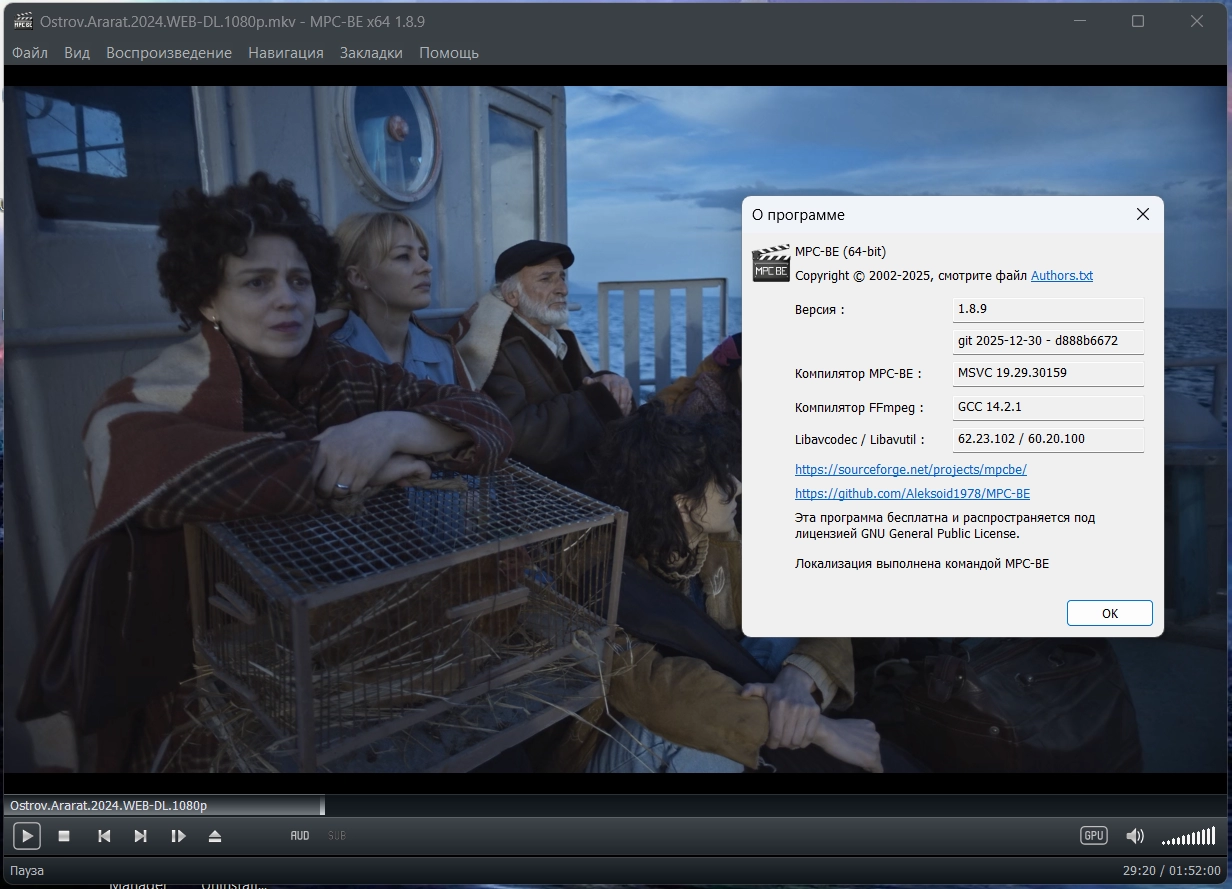Open the Навигация menu
This screenshot has width=1232, height=889.
286,53
